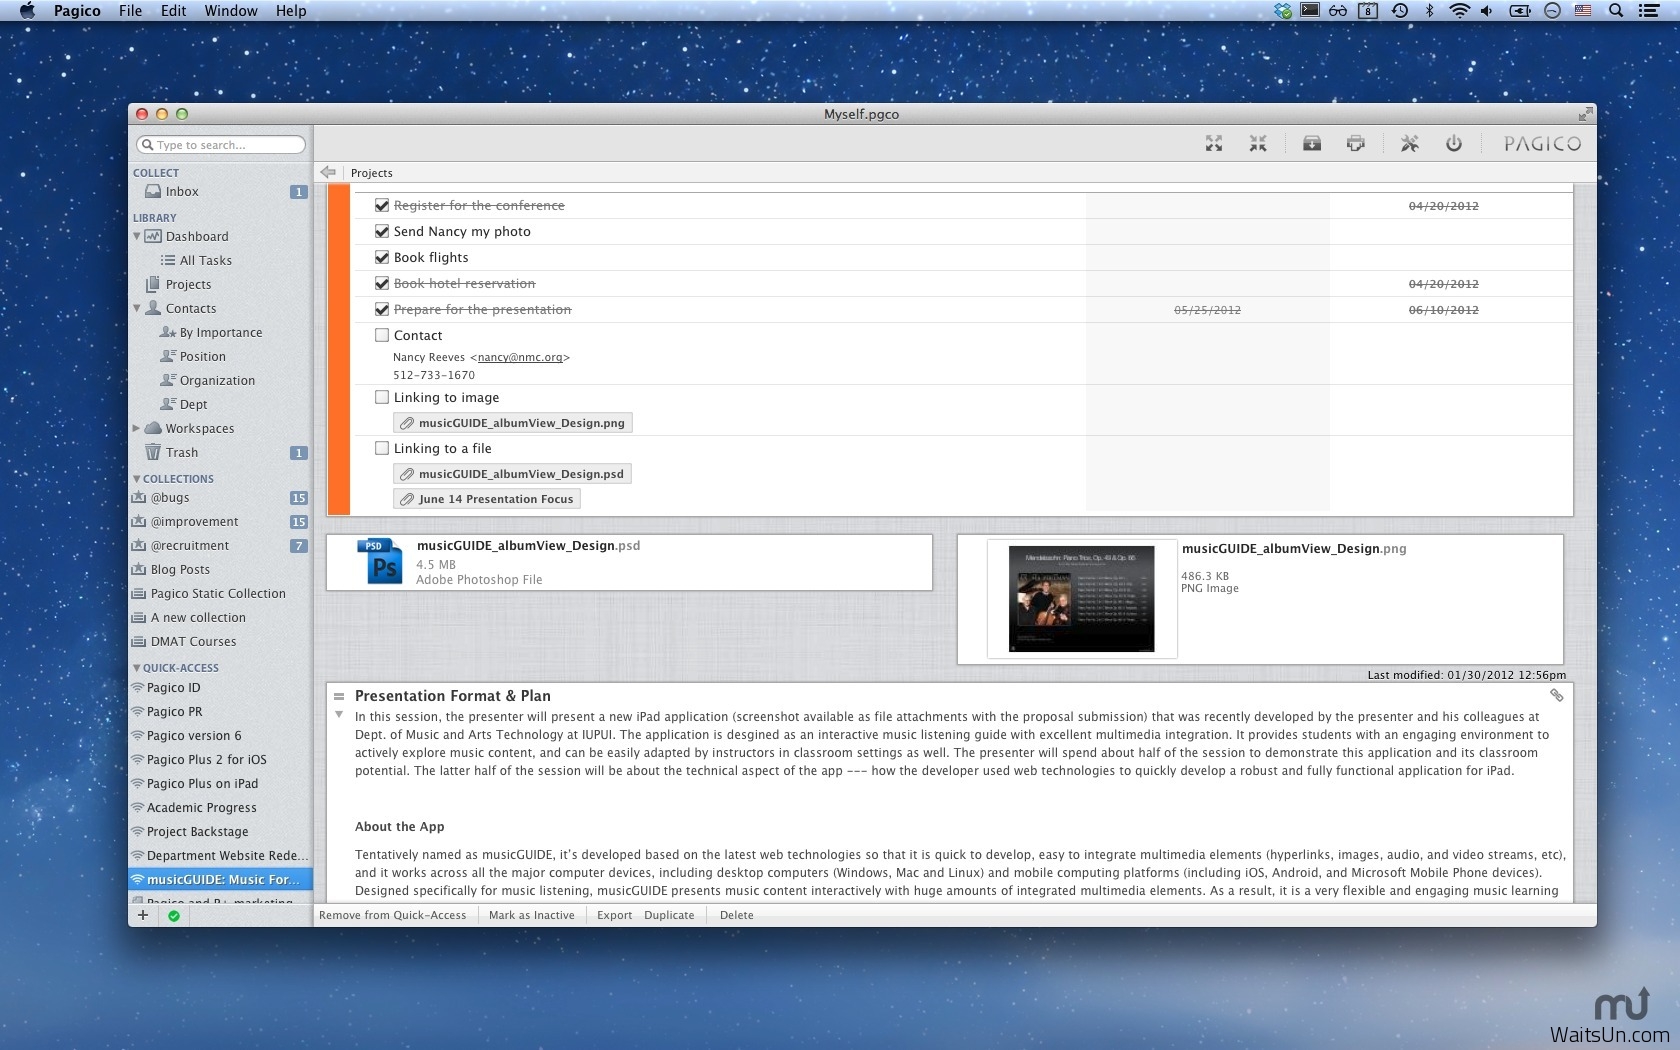This screenshot has height=1050, width=1680.
Task: Click the back arrow beside Projects
Action: tap(328, 173)
